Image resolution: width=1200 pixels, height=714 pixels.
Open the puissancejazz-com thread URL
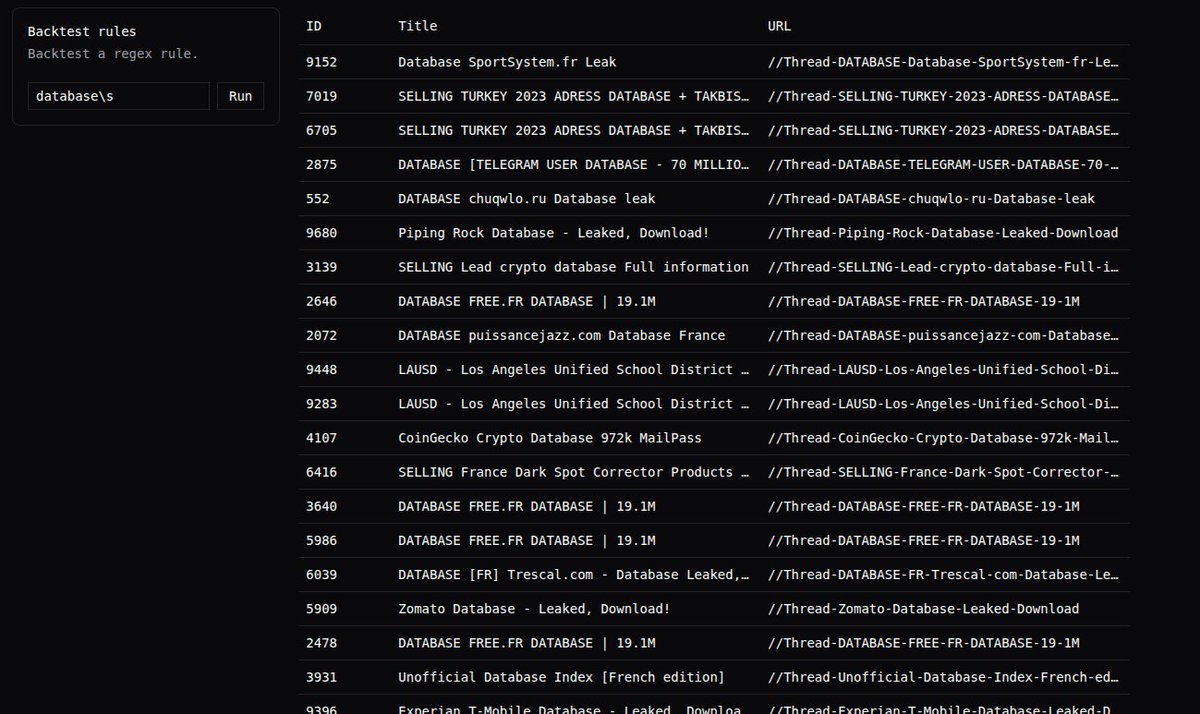point(943,335)
